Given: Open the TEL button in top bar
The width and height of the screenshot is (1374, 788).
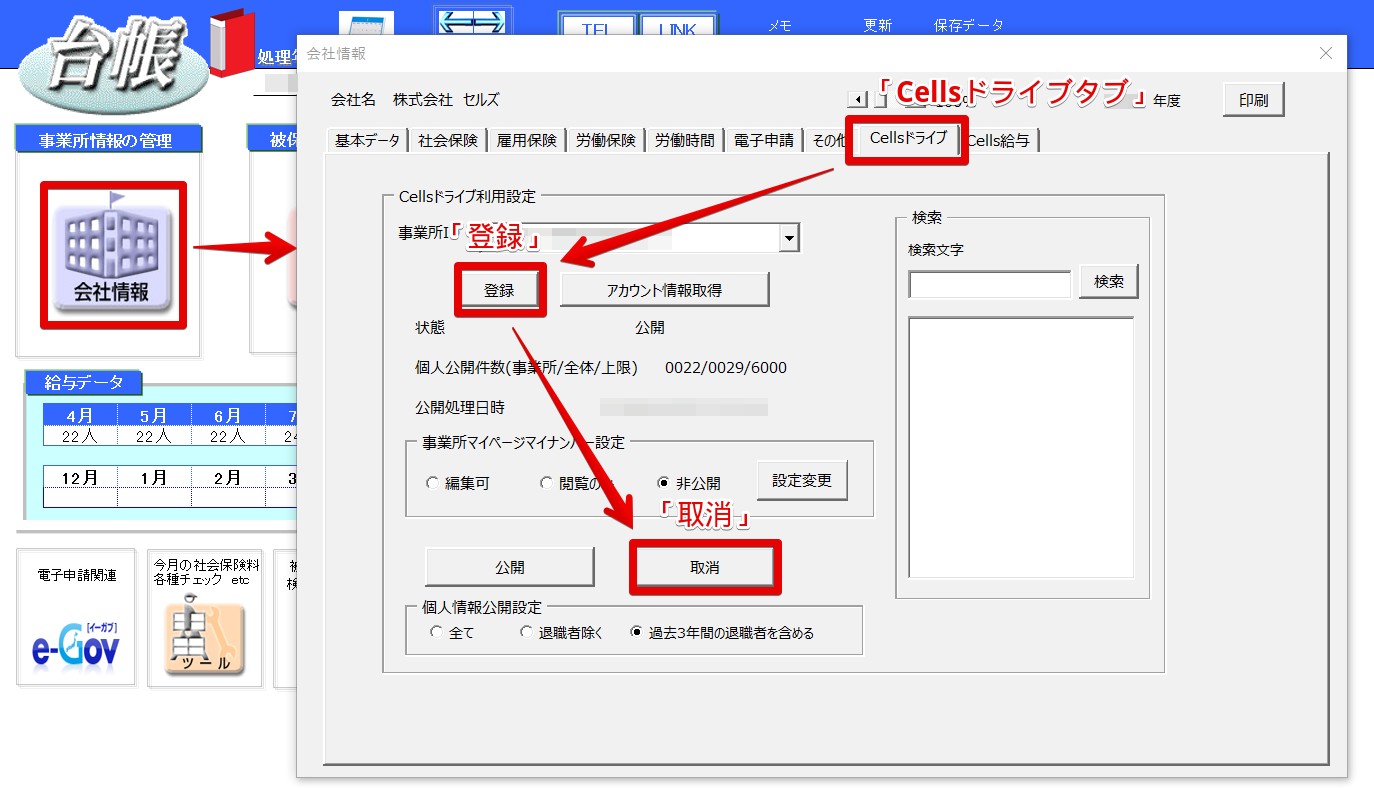Looking at the screenshot, I should (x=598, y=27).
